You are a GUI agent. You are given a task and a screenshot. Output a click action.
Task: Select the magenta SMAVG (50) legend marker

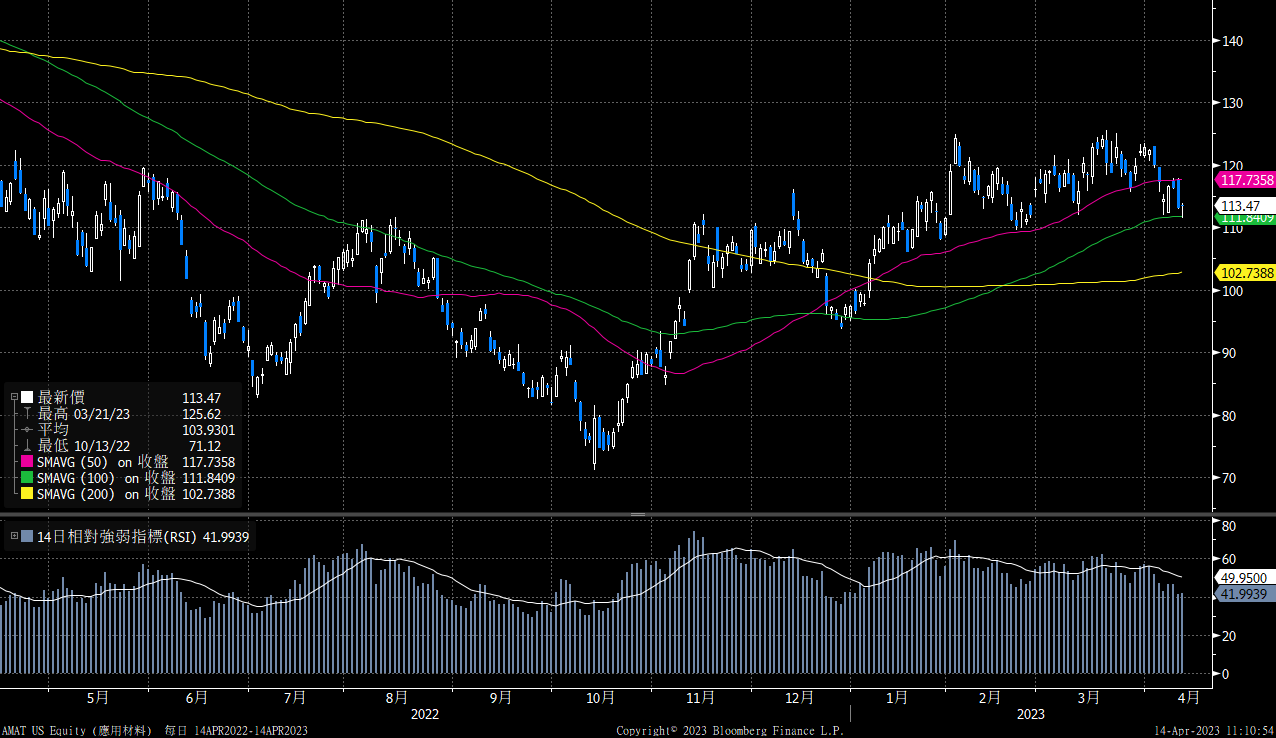[26, 461]
